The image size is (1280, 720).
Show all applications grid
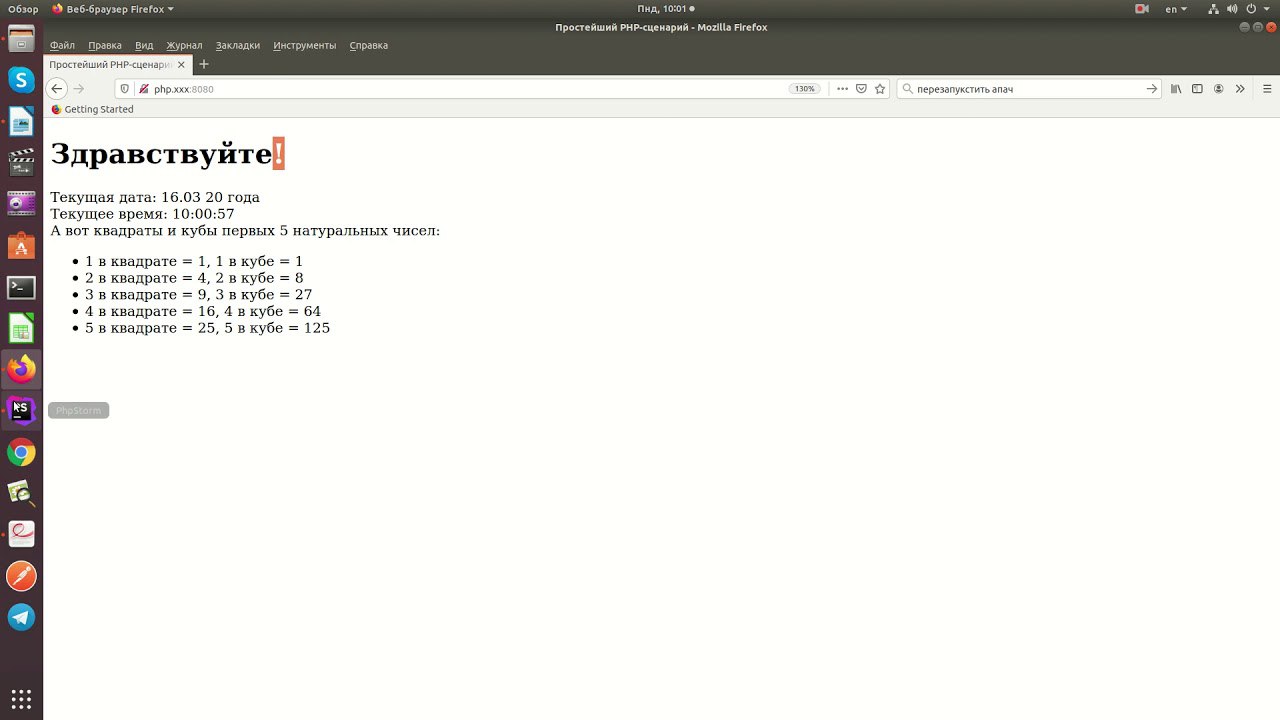[x=21, y=699]
